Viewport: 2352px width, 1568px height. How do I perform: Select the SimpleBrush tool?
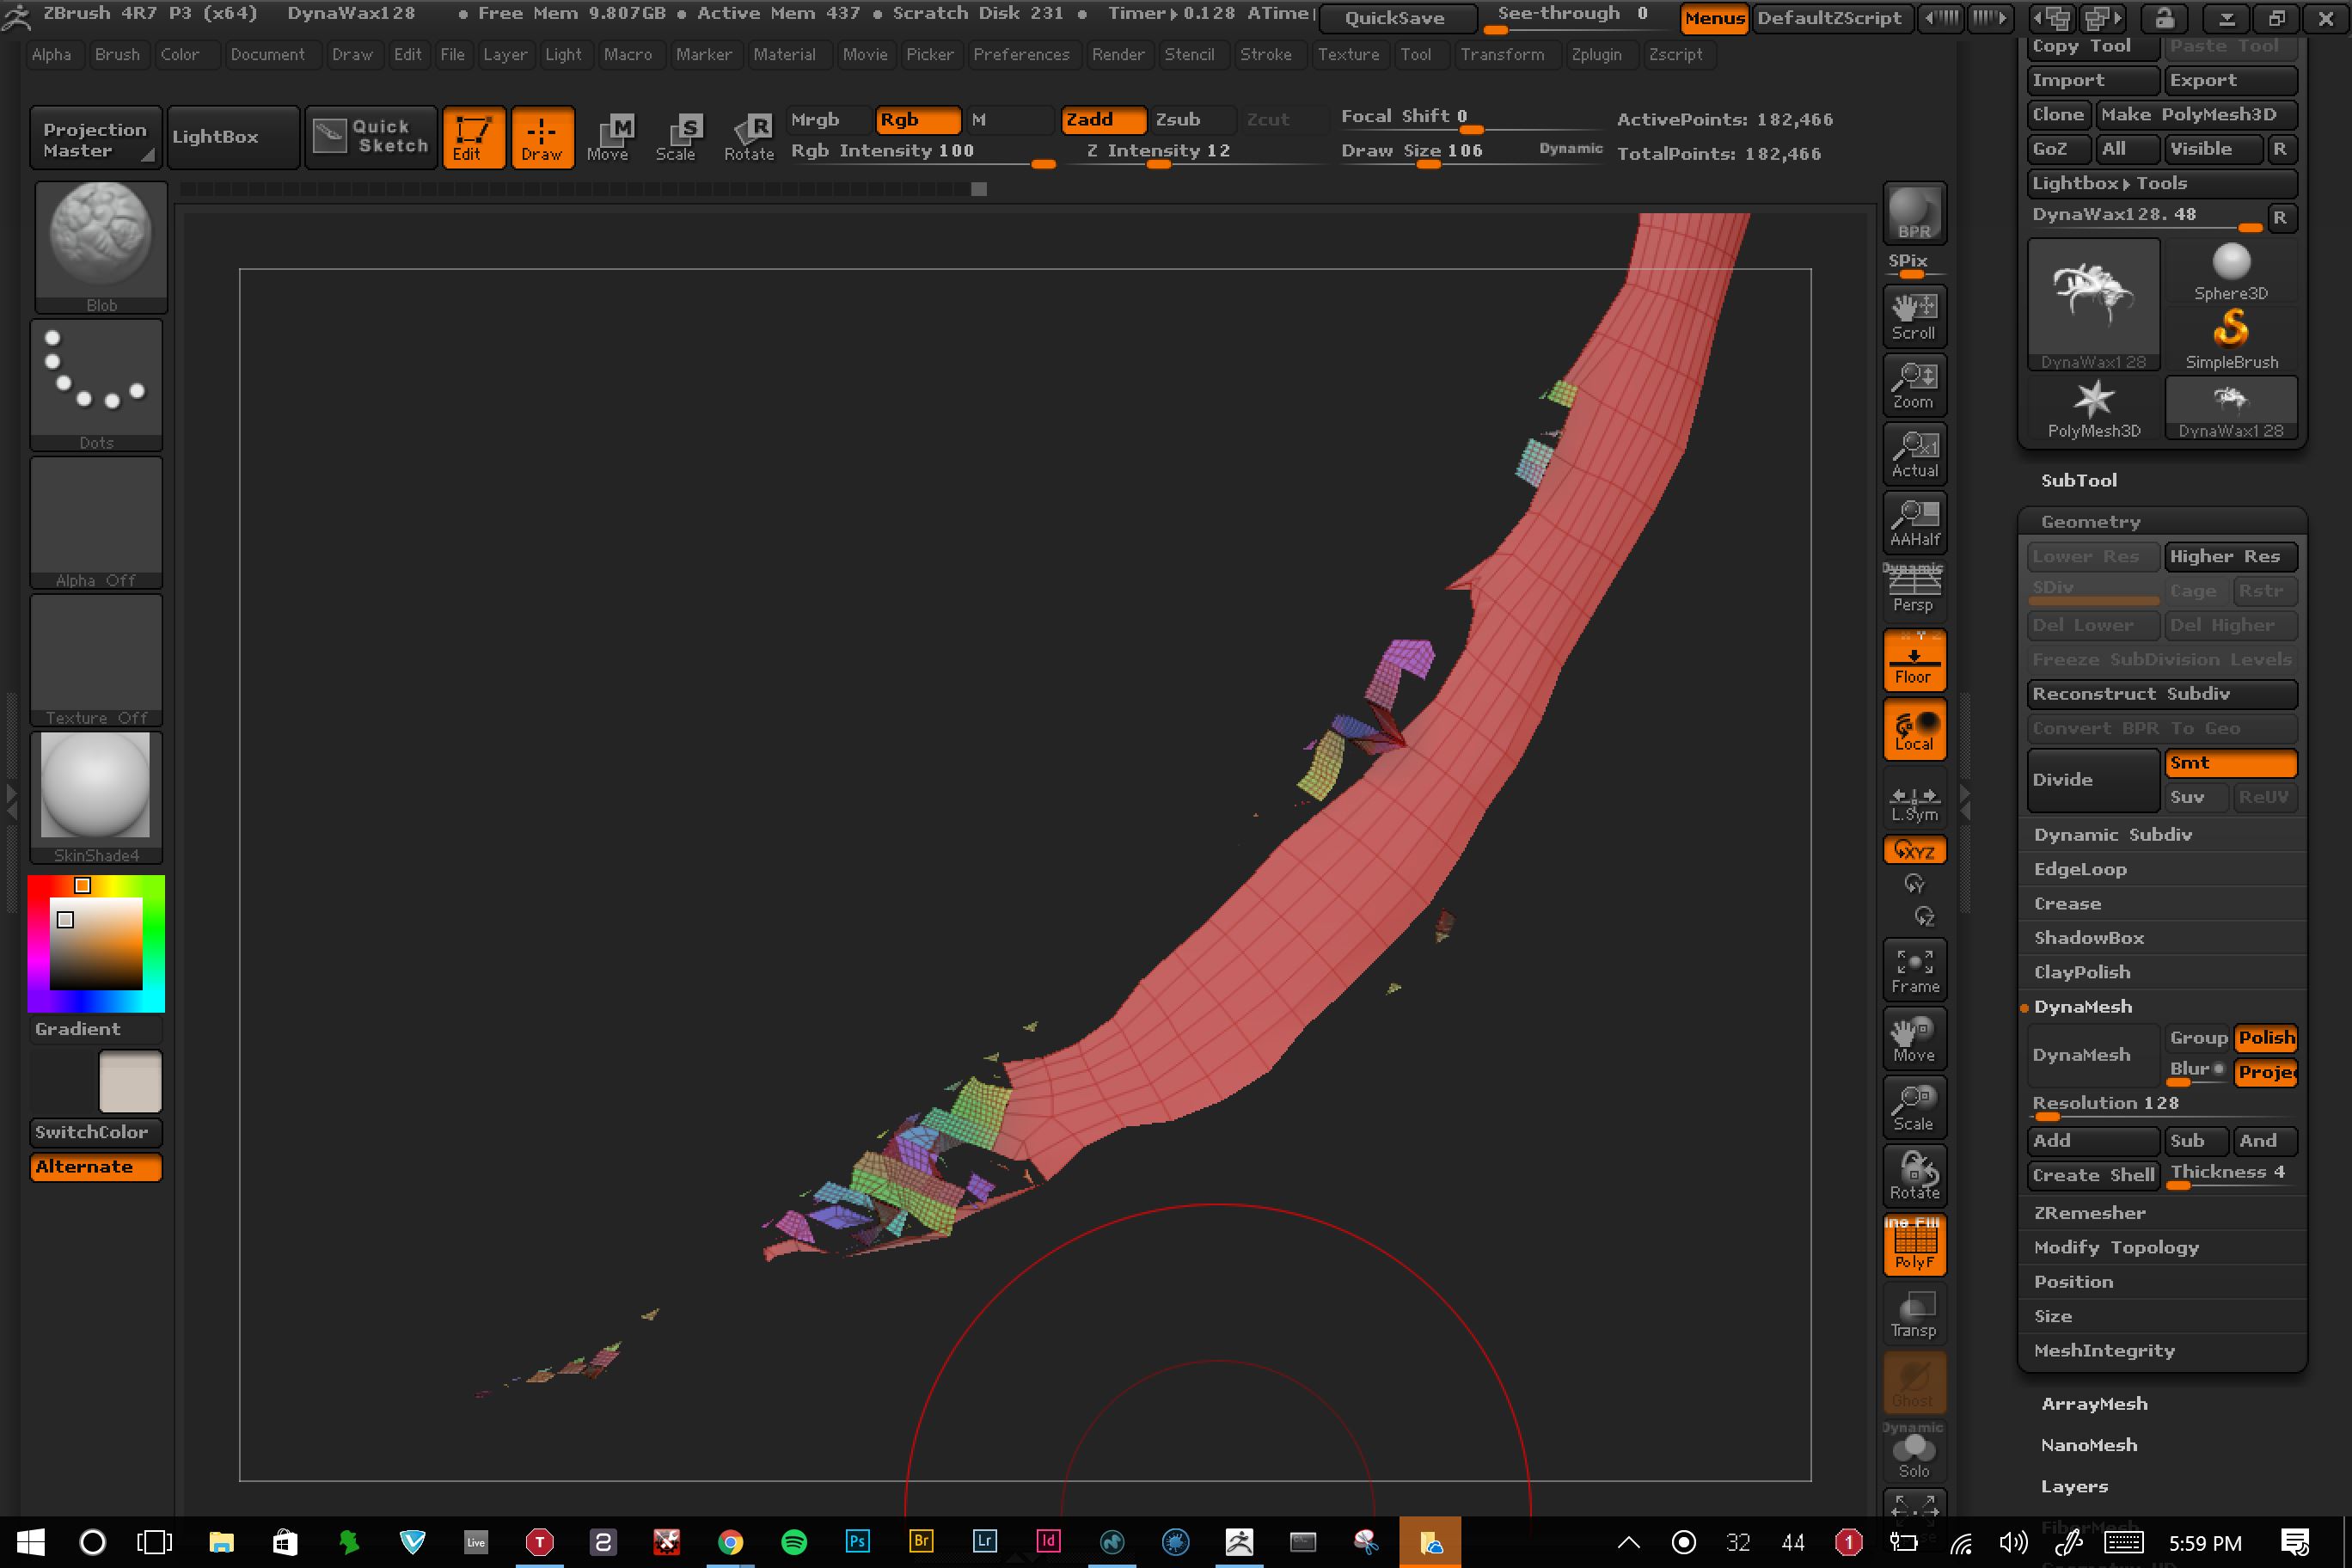tap(2231, 339)
